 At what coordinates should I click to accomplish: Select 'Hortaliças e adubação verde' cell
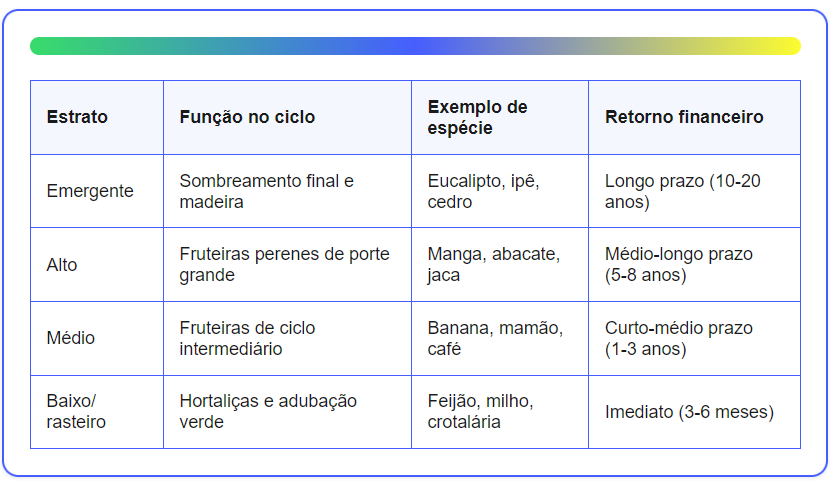point(287,412)
